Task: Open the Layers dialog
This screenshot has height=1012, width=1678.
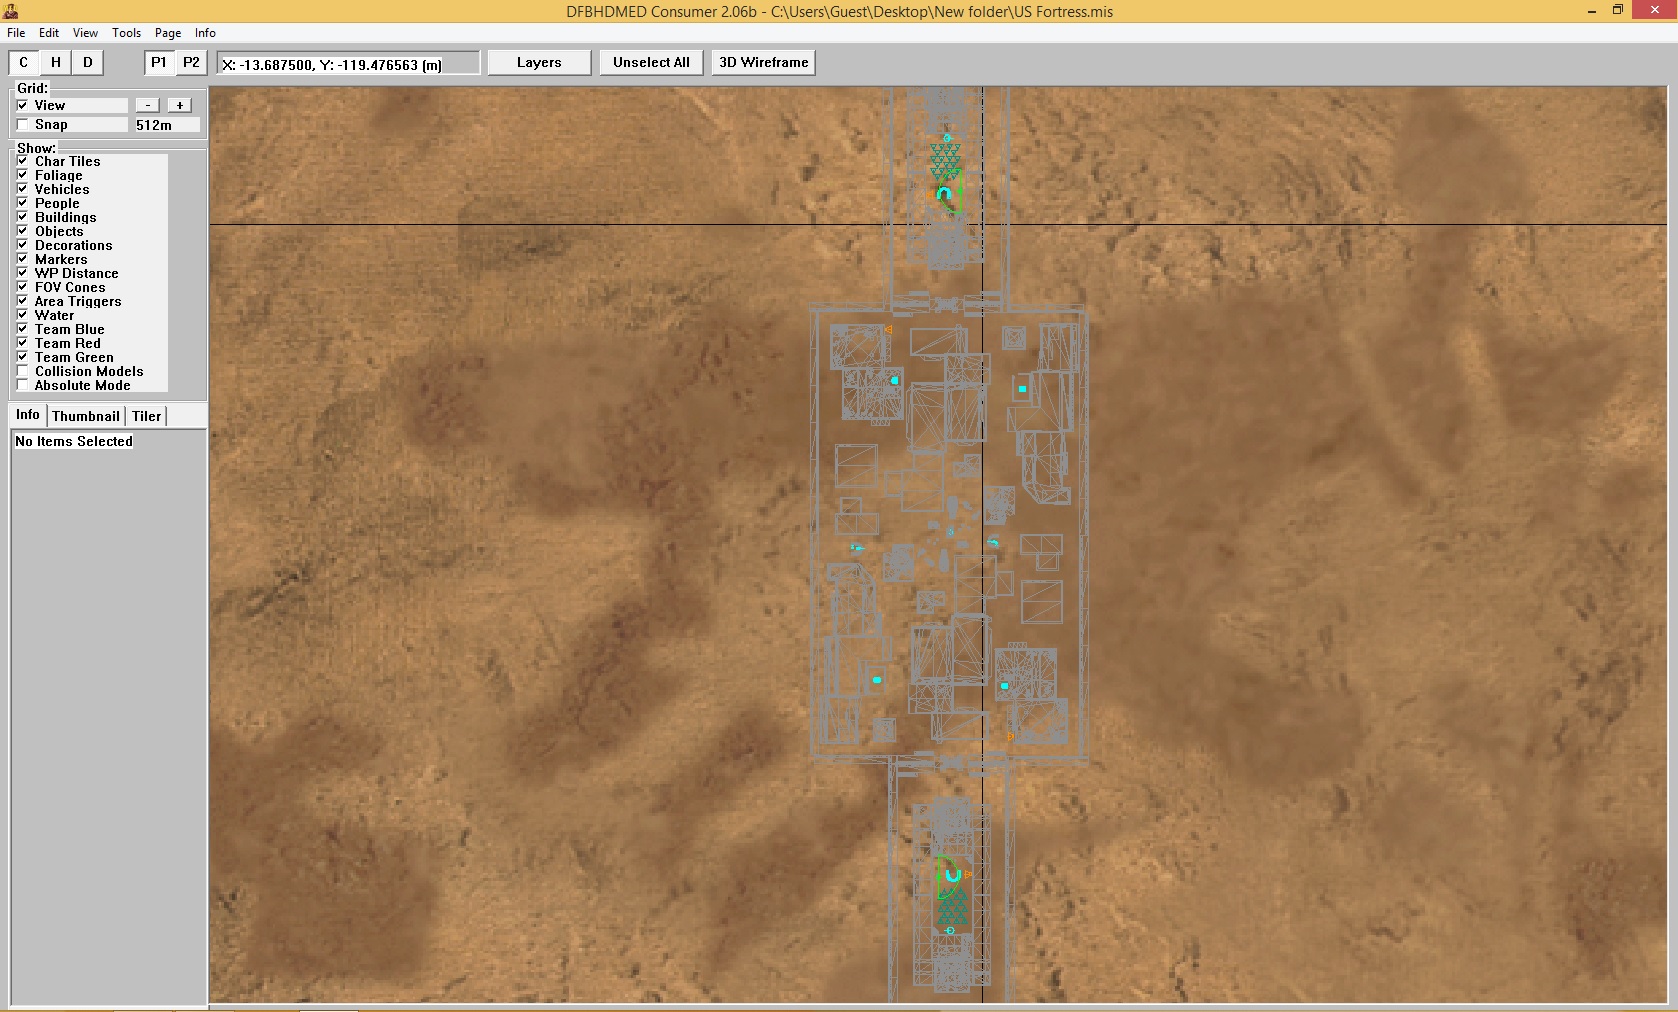Action: coord(539,62)
